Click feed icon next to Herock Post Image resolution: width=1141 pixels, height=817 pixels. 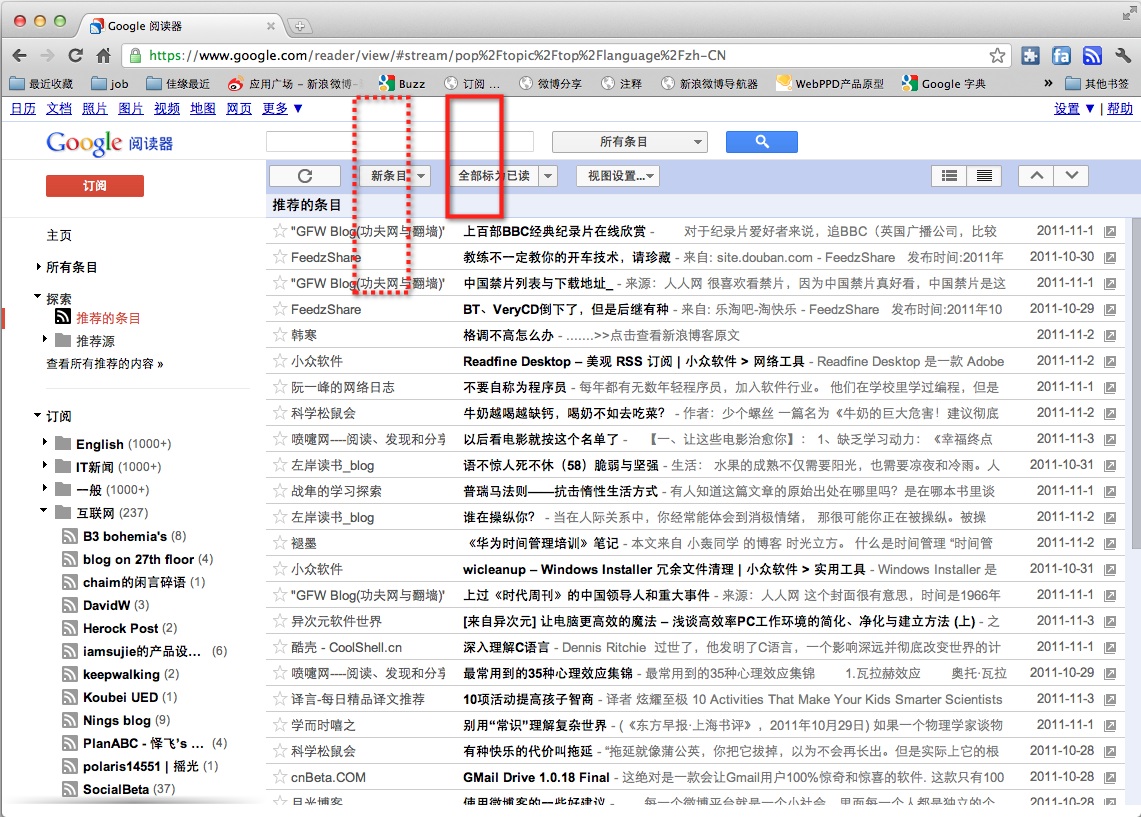point(70,629)
